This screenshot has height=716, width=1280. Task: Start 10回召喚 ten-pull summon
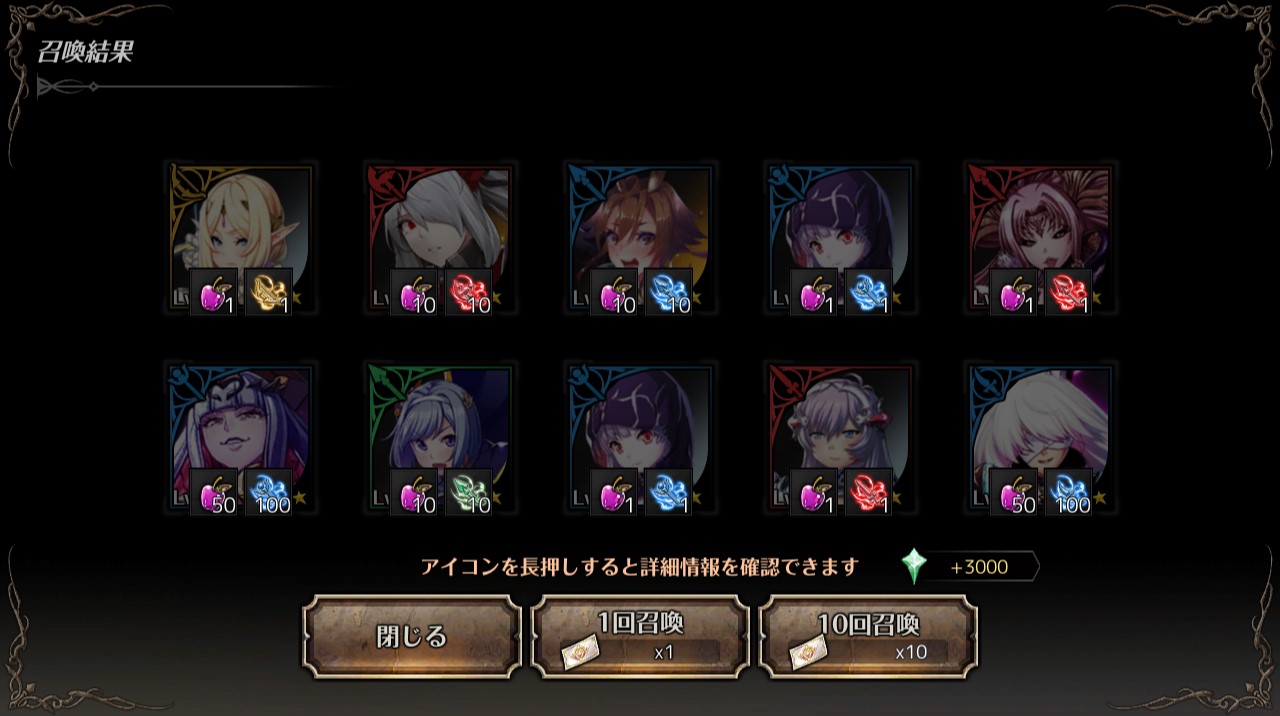(868, 637)
